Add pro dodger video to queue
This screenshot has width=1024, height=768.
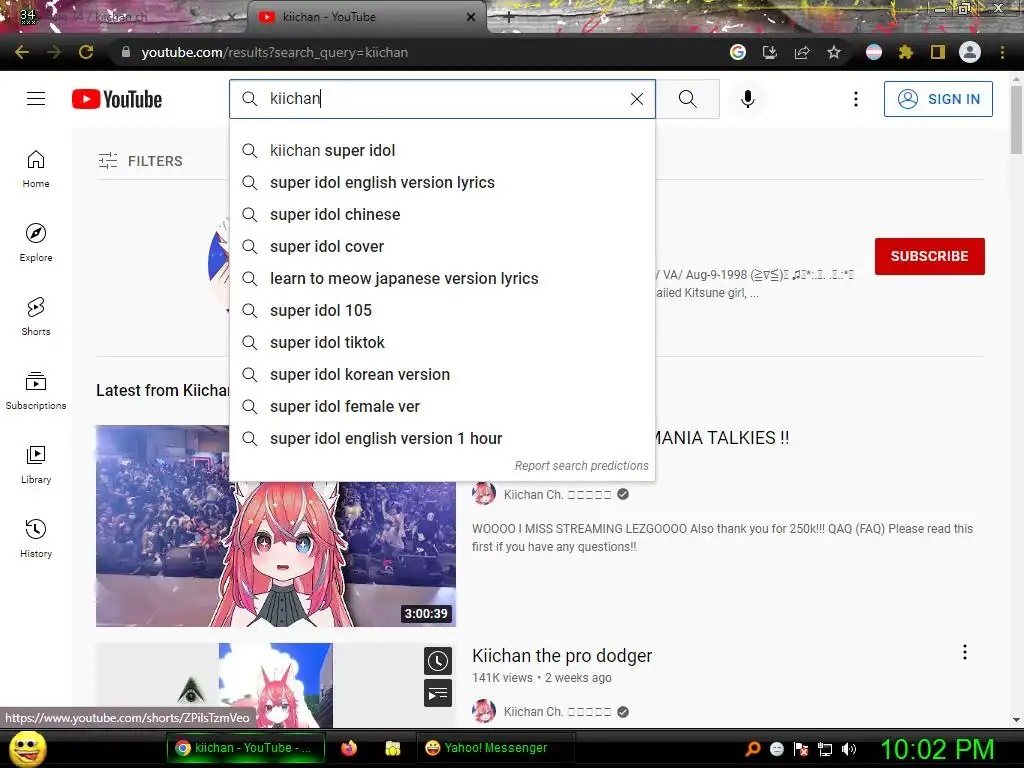438,693
